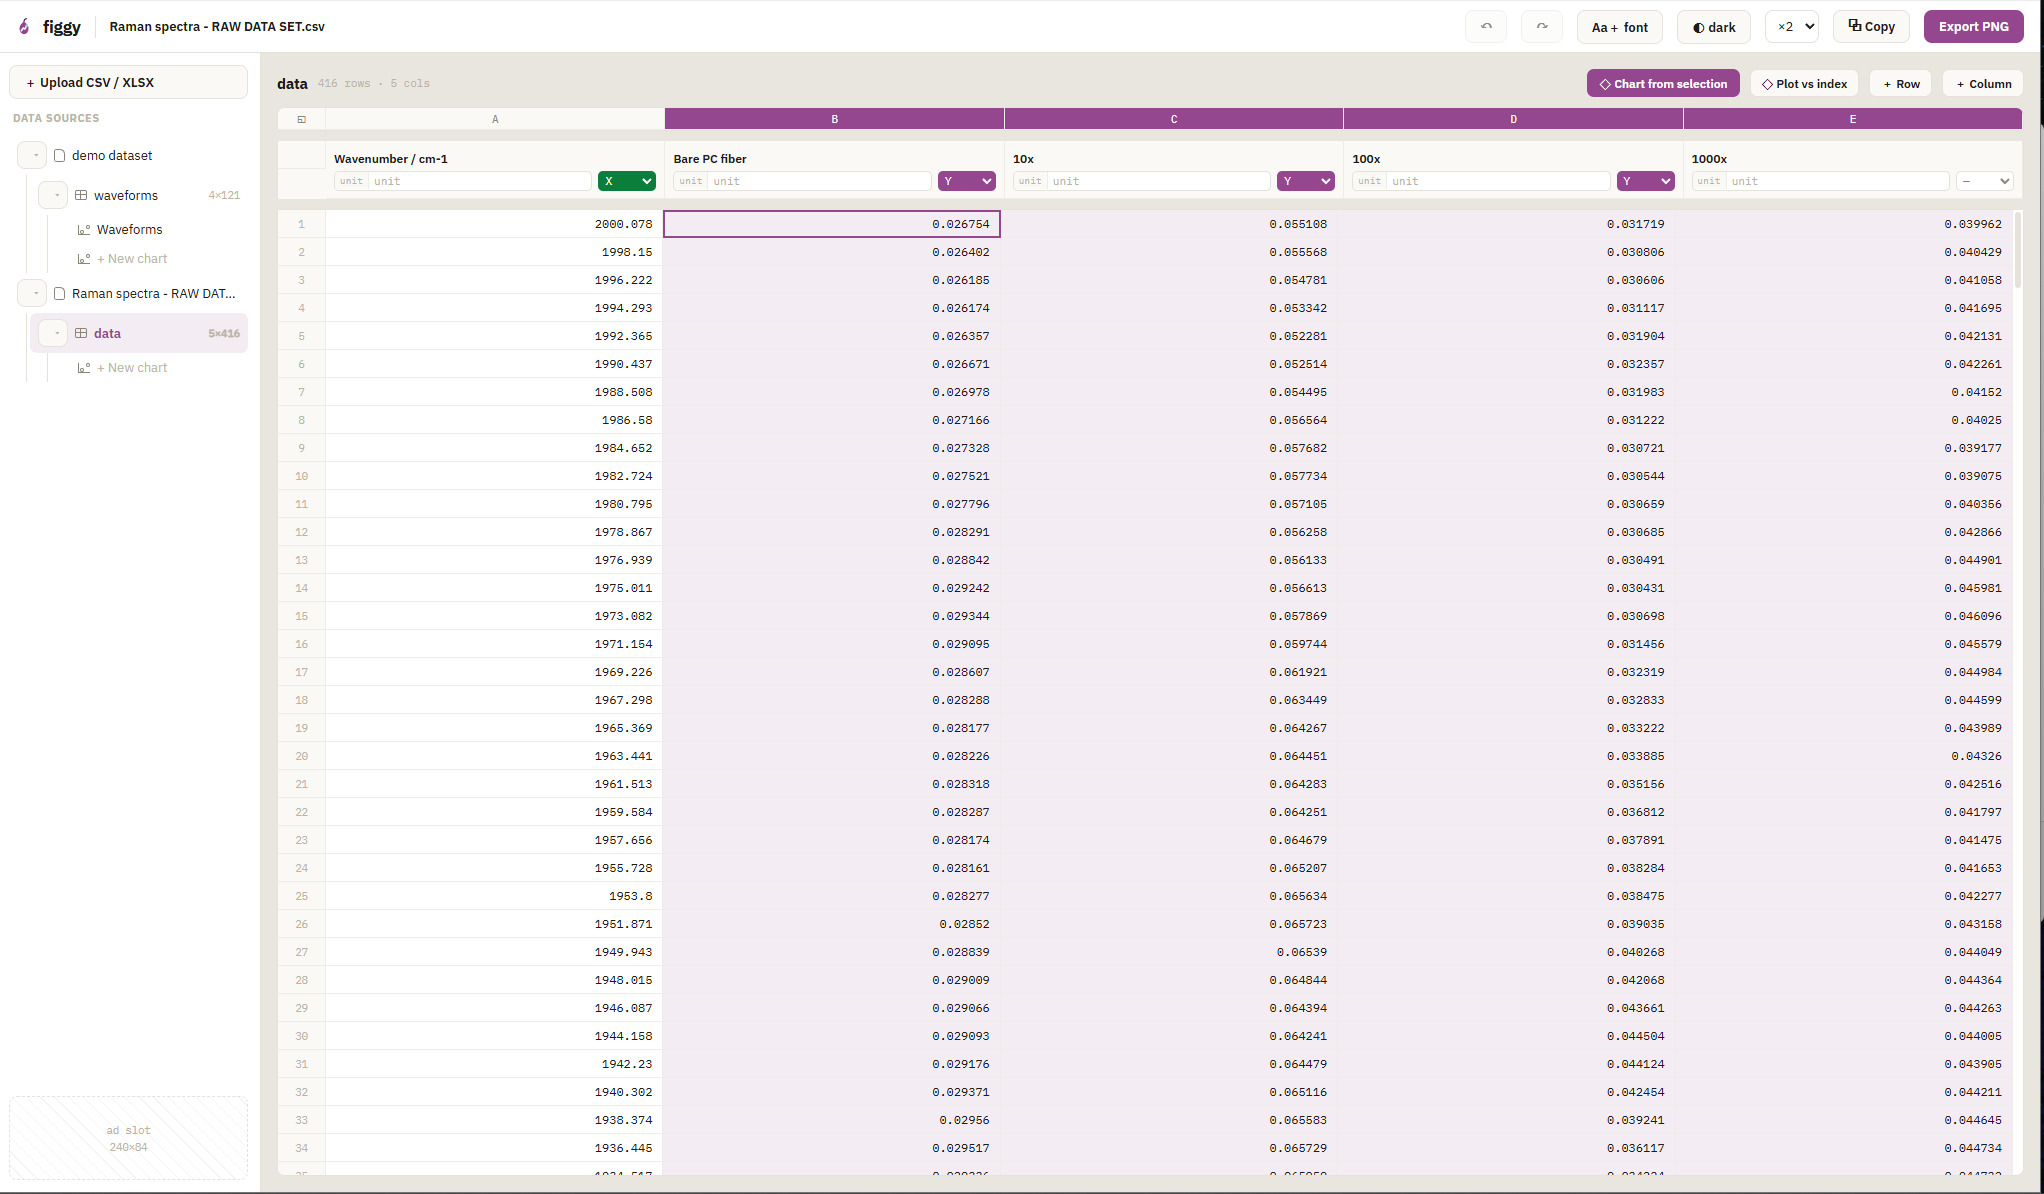Select column B header
This screenshot has width=2044, height=1194.
click(834, 119)
